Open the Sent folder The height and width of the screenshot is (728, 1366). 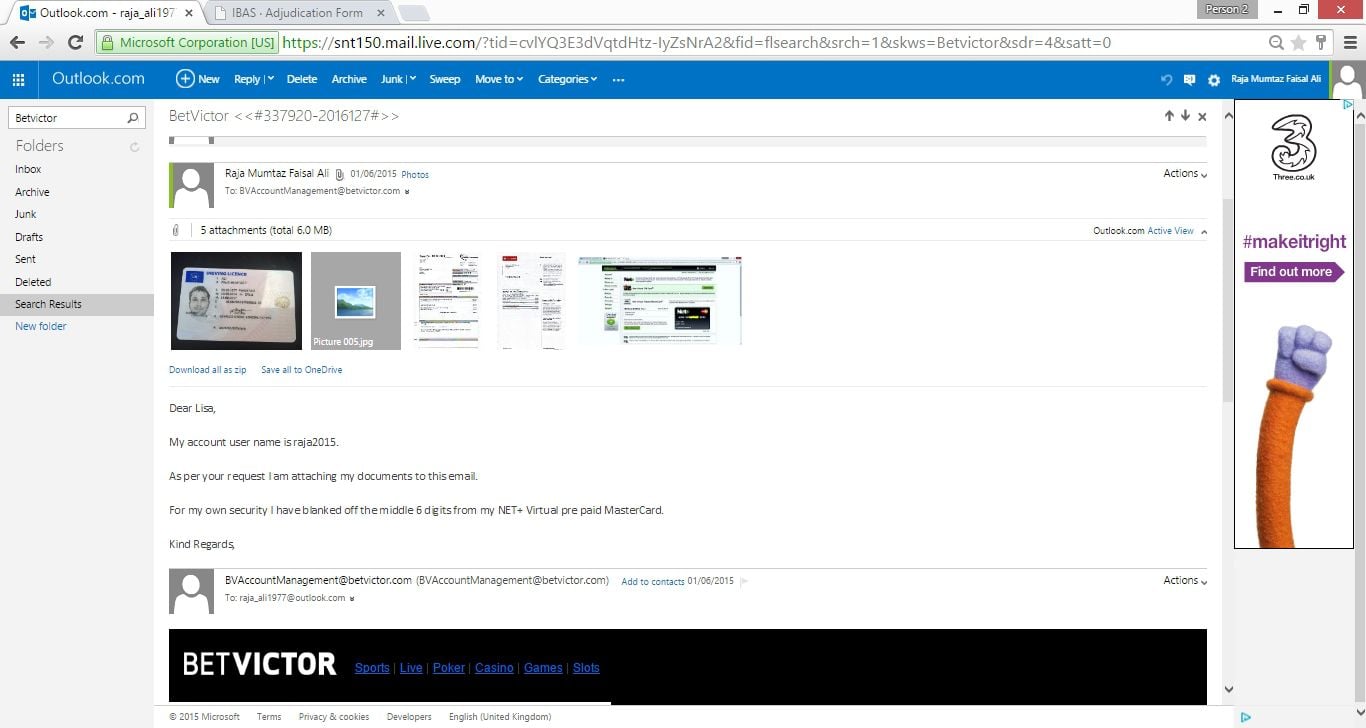click(x=25, y=259)
